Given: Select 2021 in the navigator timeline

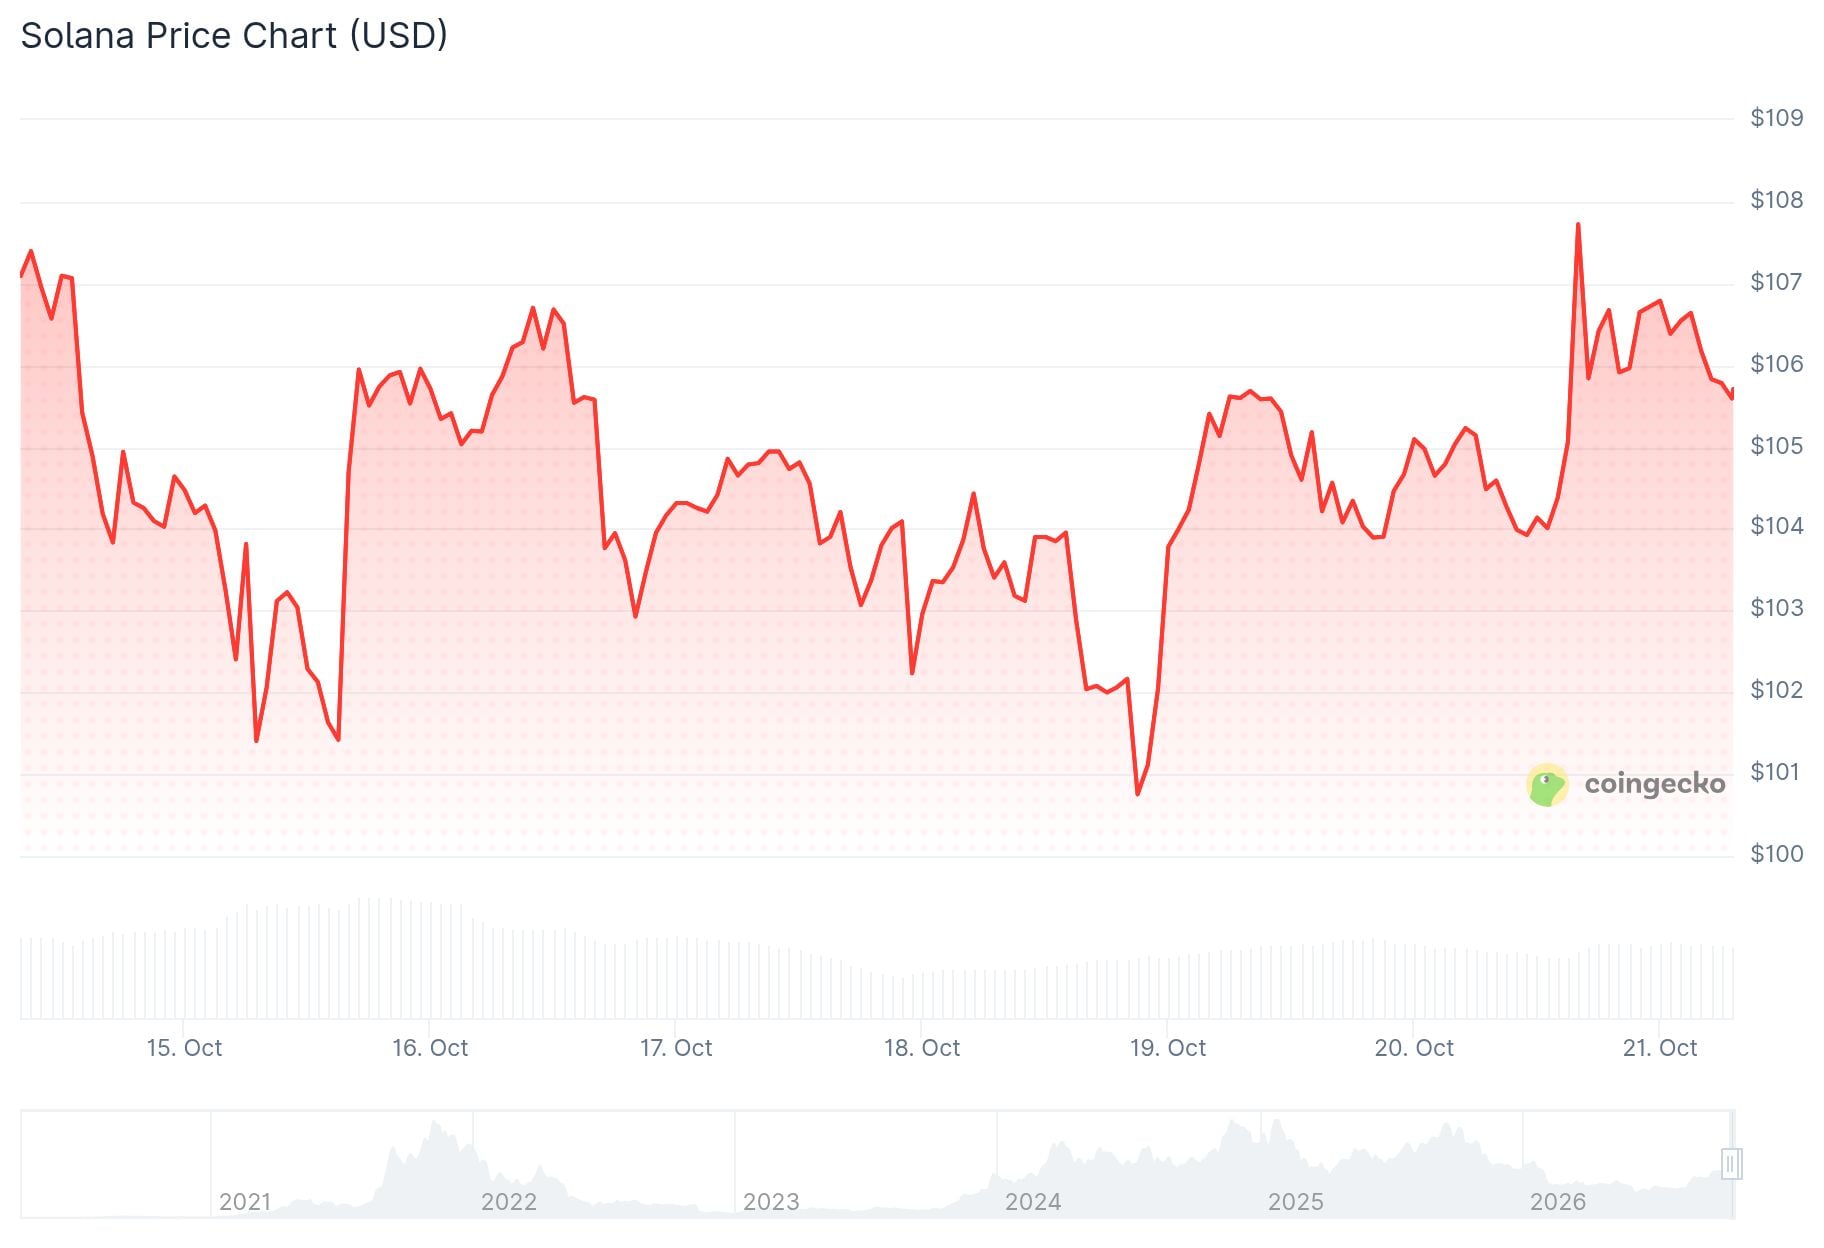Looking at the screenshot, I should [x=245, y=1201].
